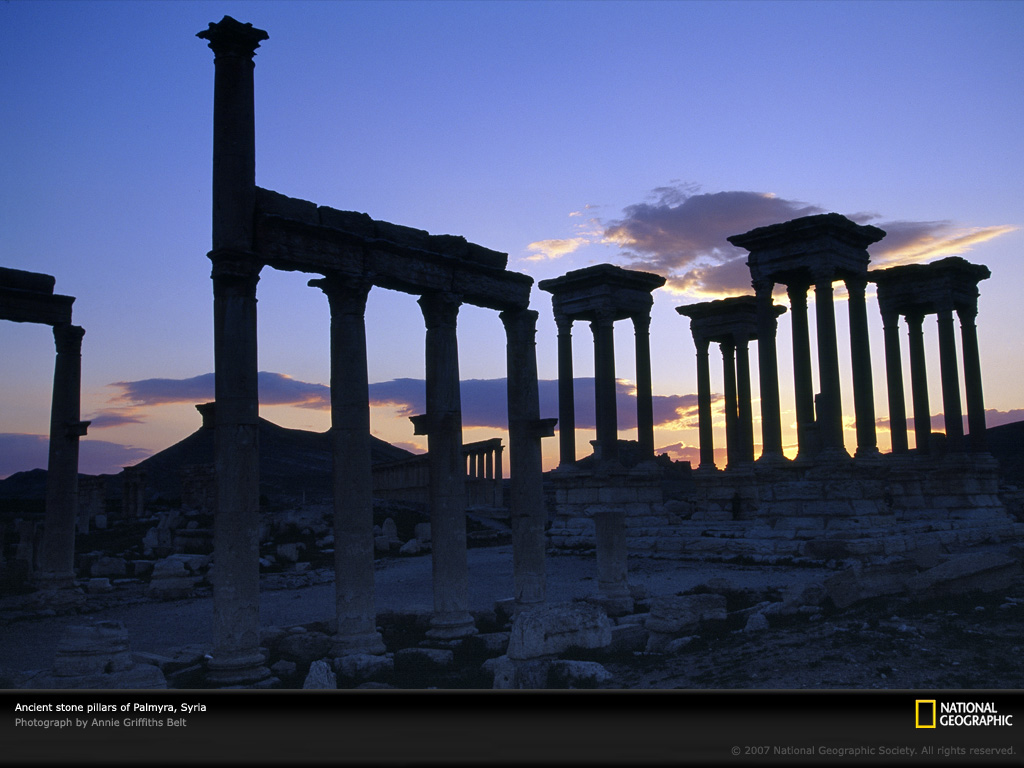Click the stepped stone platform under the right pillars
This screenshot has width=1024, height=768.
point(780,510)
